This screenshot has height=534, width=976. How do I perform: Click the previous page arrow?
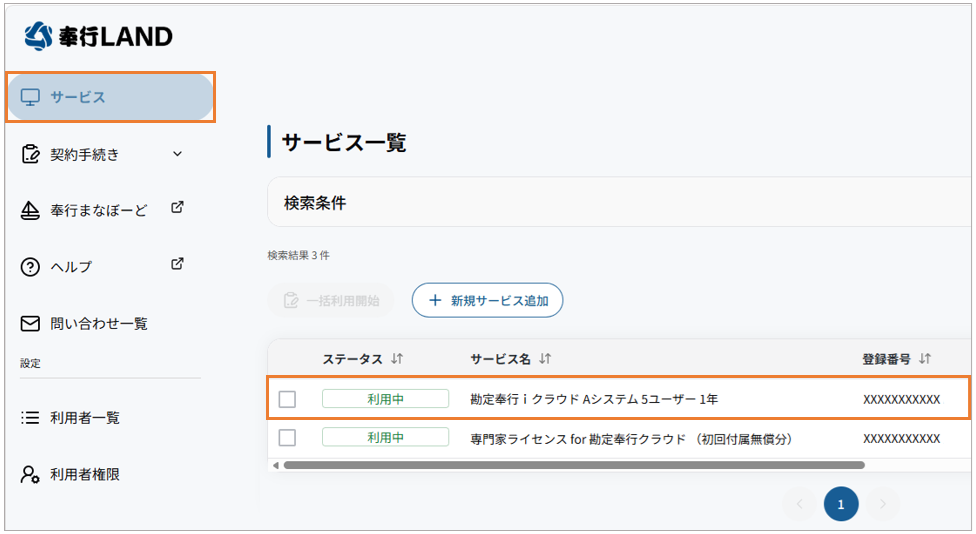800,504
